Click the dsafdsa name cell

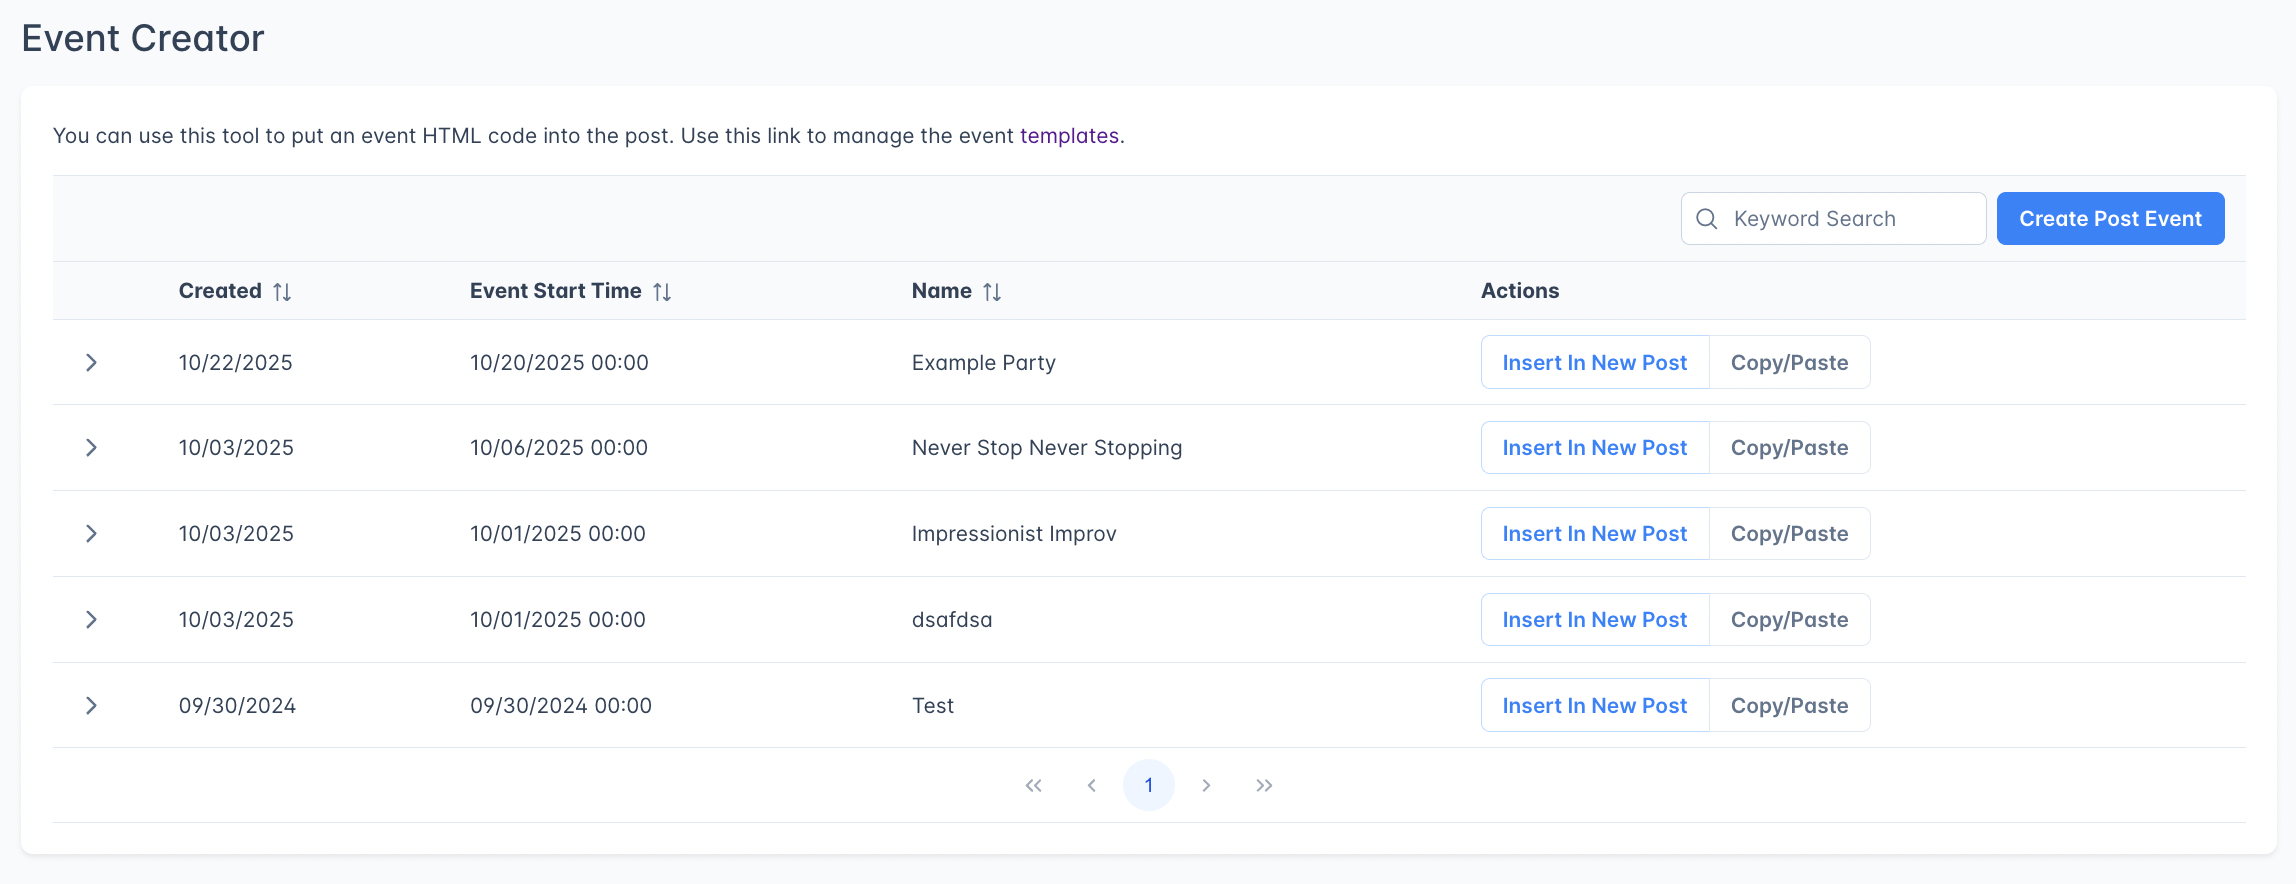click(952, 620)
